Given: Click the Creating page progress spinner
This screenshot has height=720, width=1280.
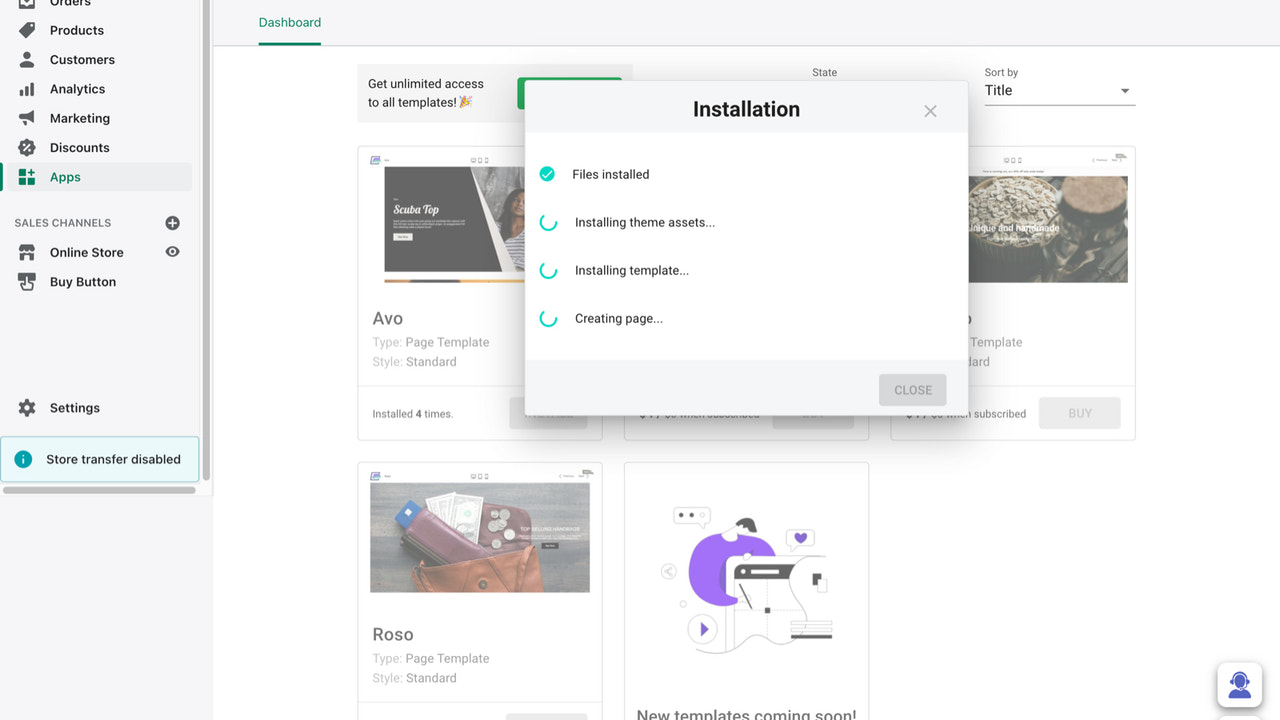Looking at the screenshot, I should [x=547, y=318].
